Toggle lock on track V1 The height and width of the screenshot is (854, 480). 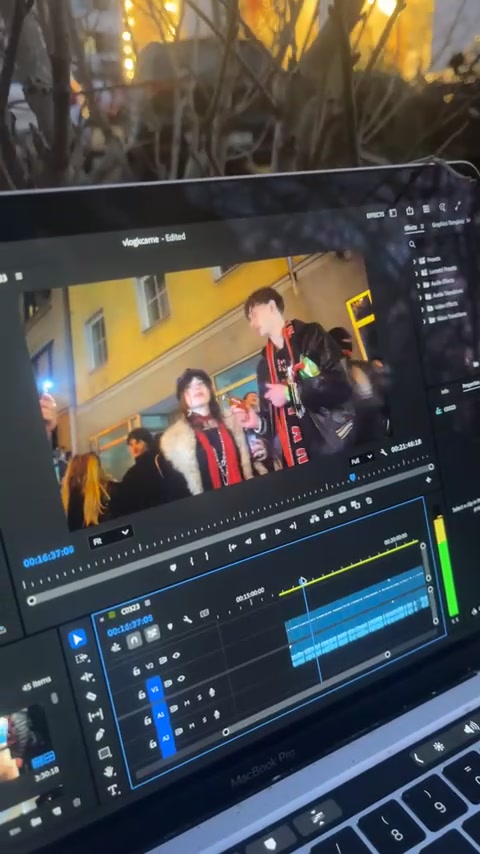point(142,694)
